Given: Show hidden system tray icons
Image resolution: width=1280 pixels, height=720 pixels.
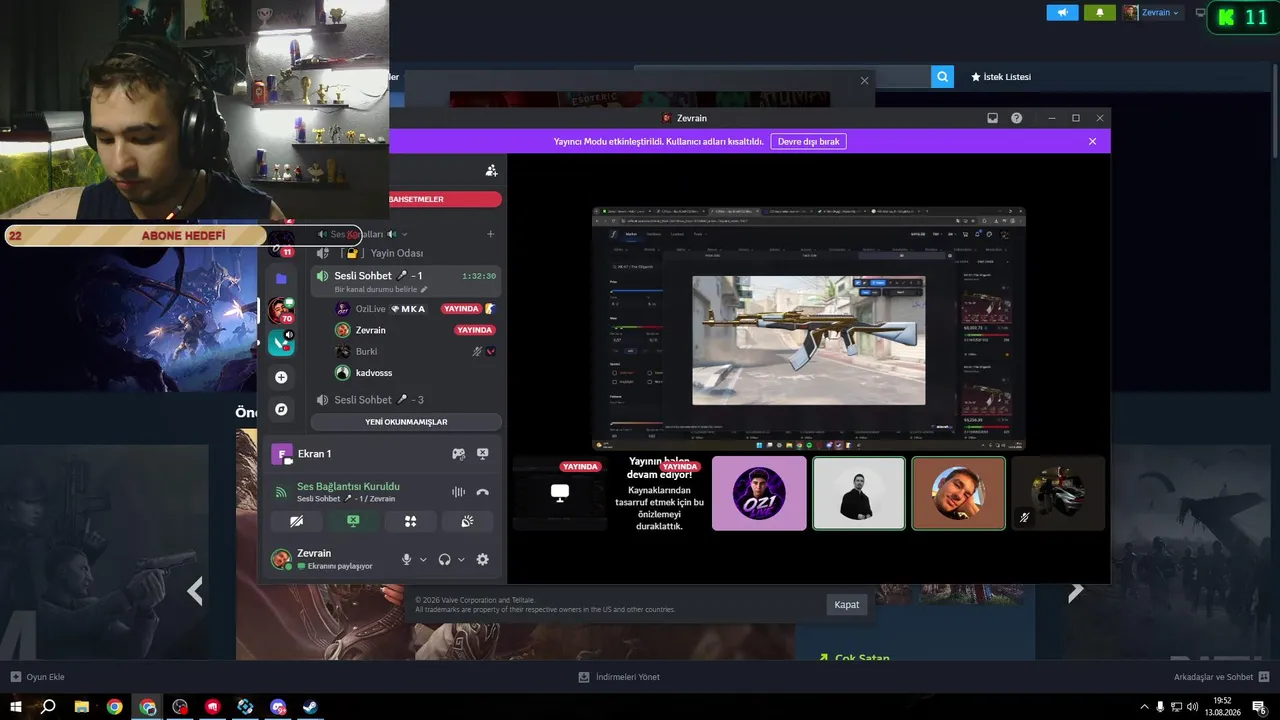Looking at the screenshot, I should (x=1144, y=707).
